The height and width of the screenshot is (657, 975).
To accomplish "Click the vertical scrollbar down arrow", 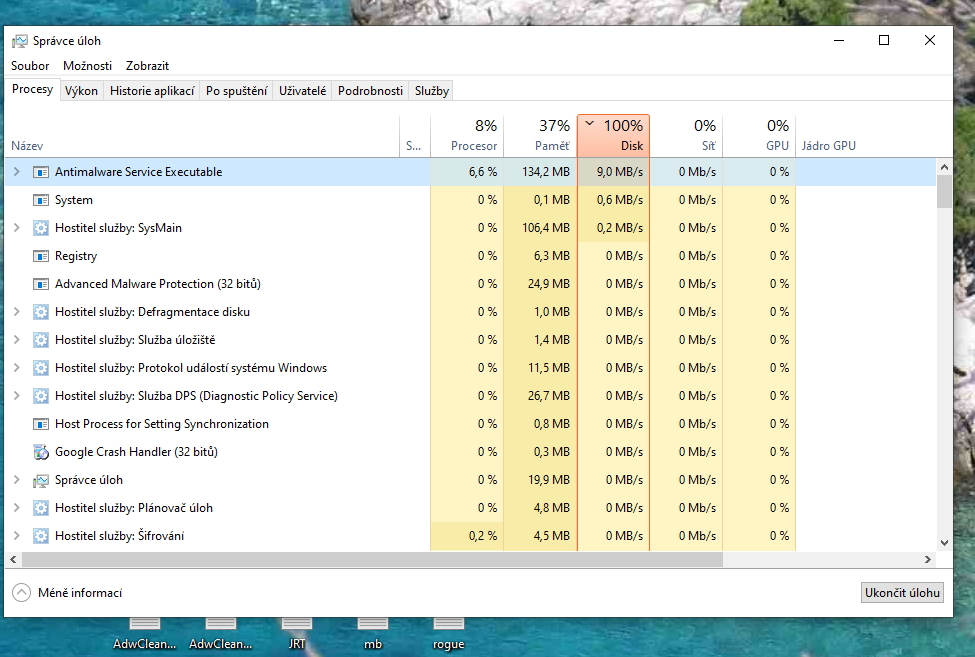I will click(944, 542).
